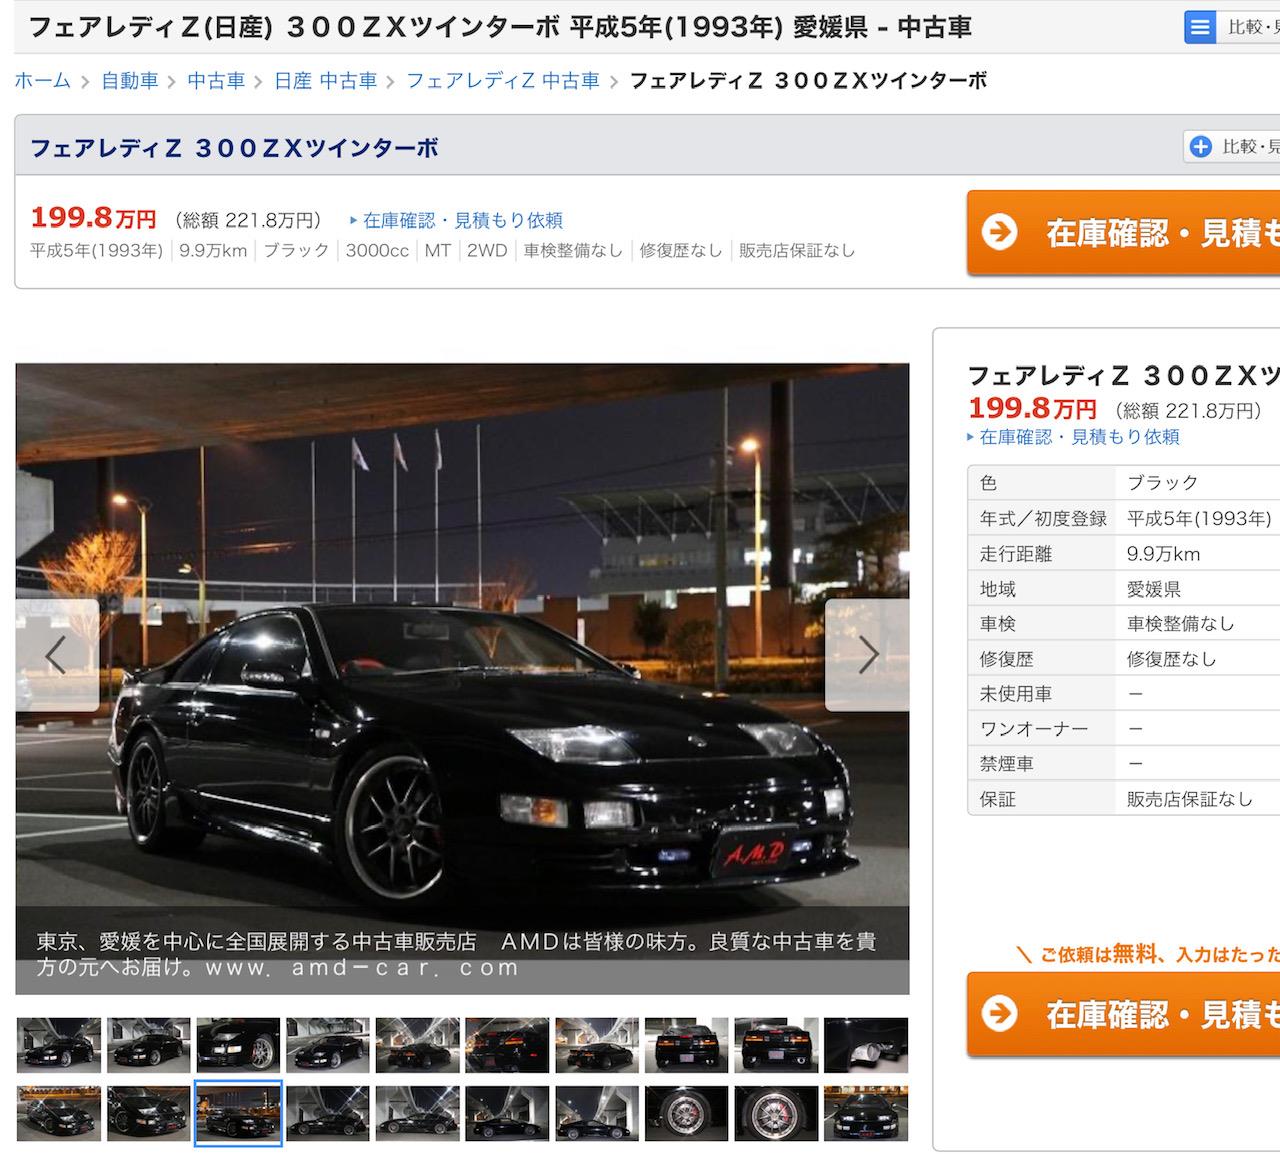Go to ホーム breadcrumb
The width and height of the screenshot is (1280, 1154).
[x=43, y=81]
